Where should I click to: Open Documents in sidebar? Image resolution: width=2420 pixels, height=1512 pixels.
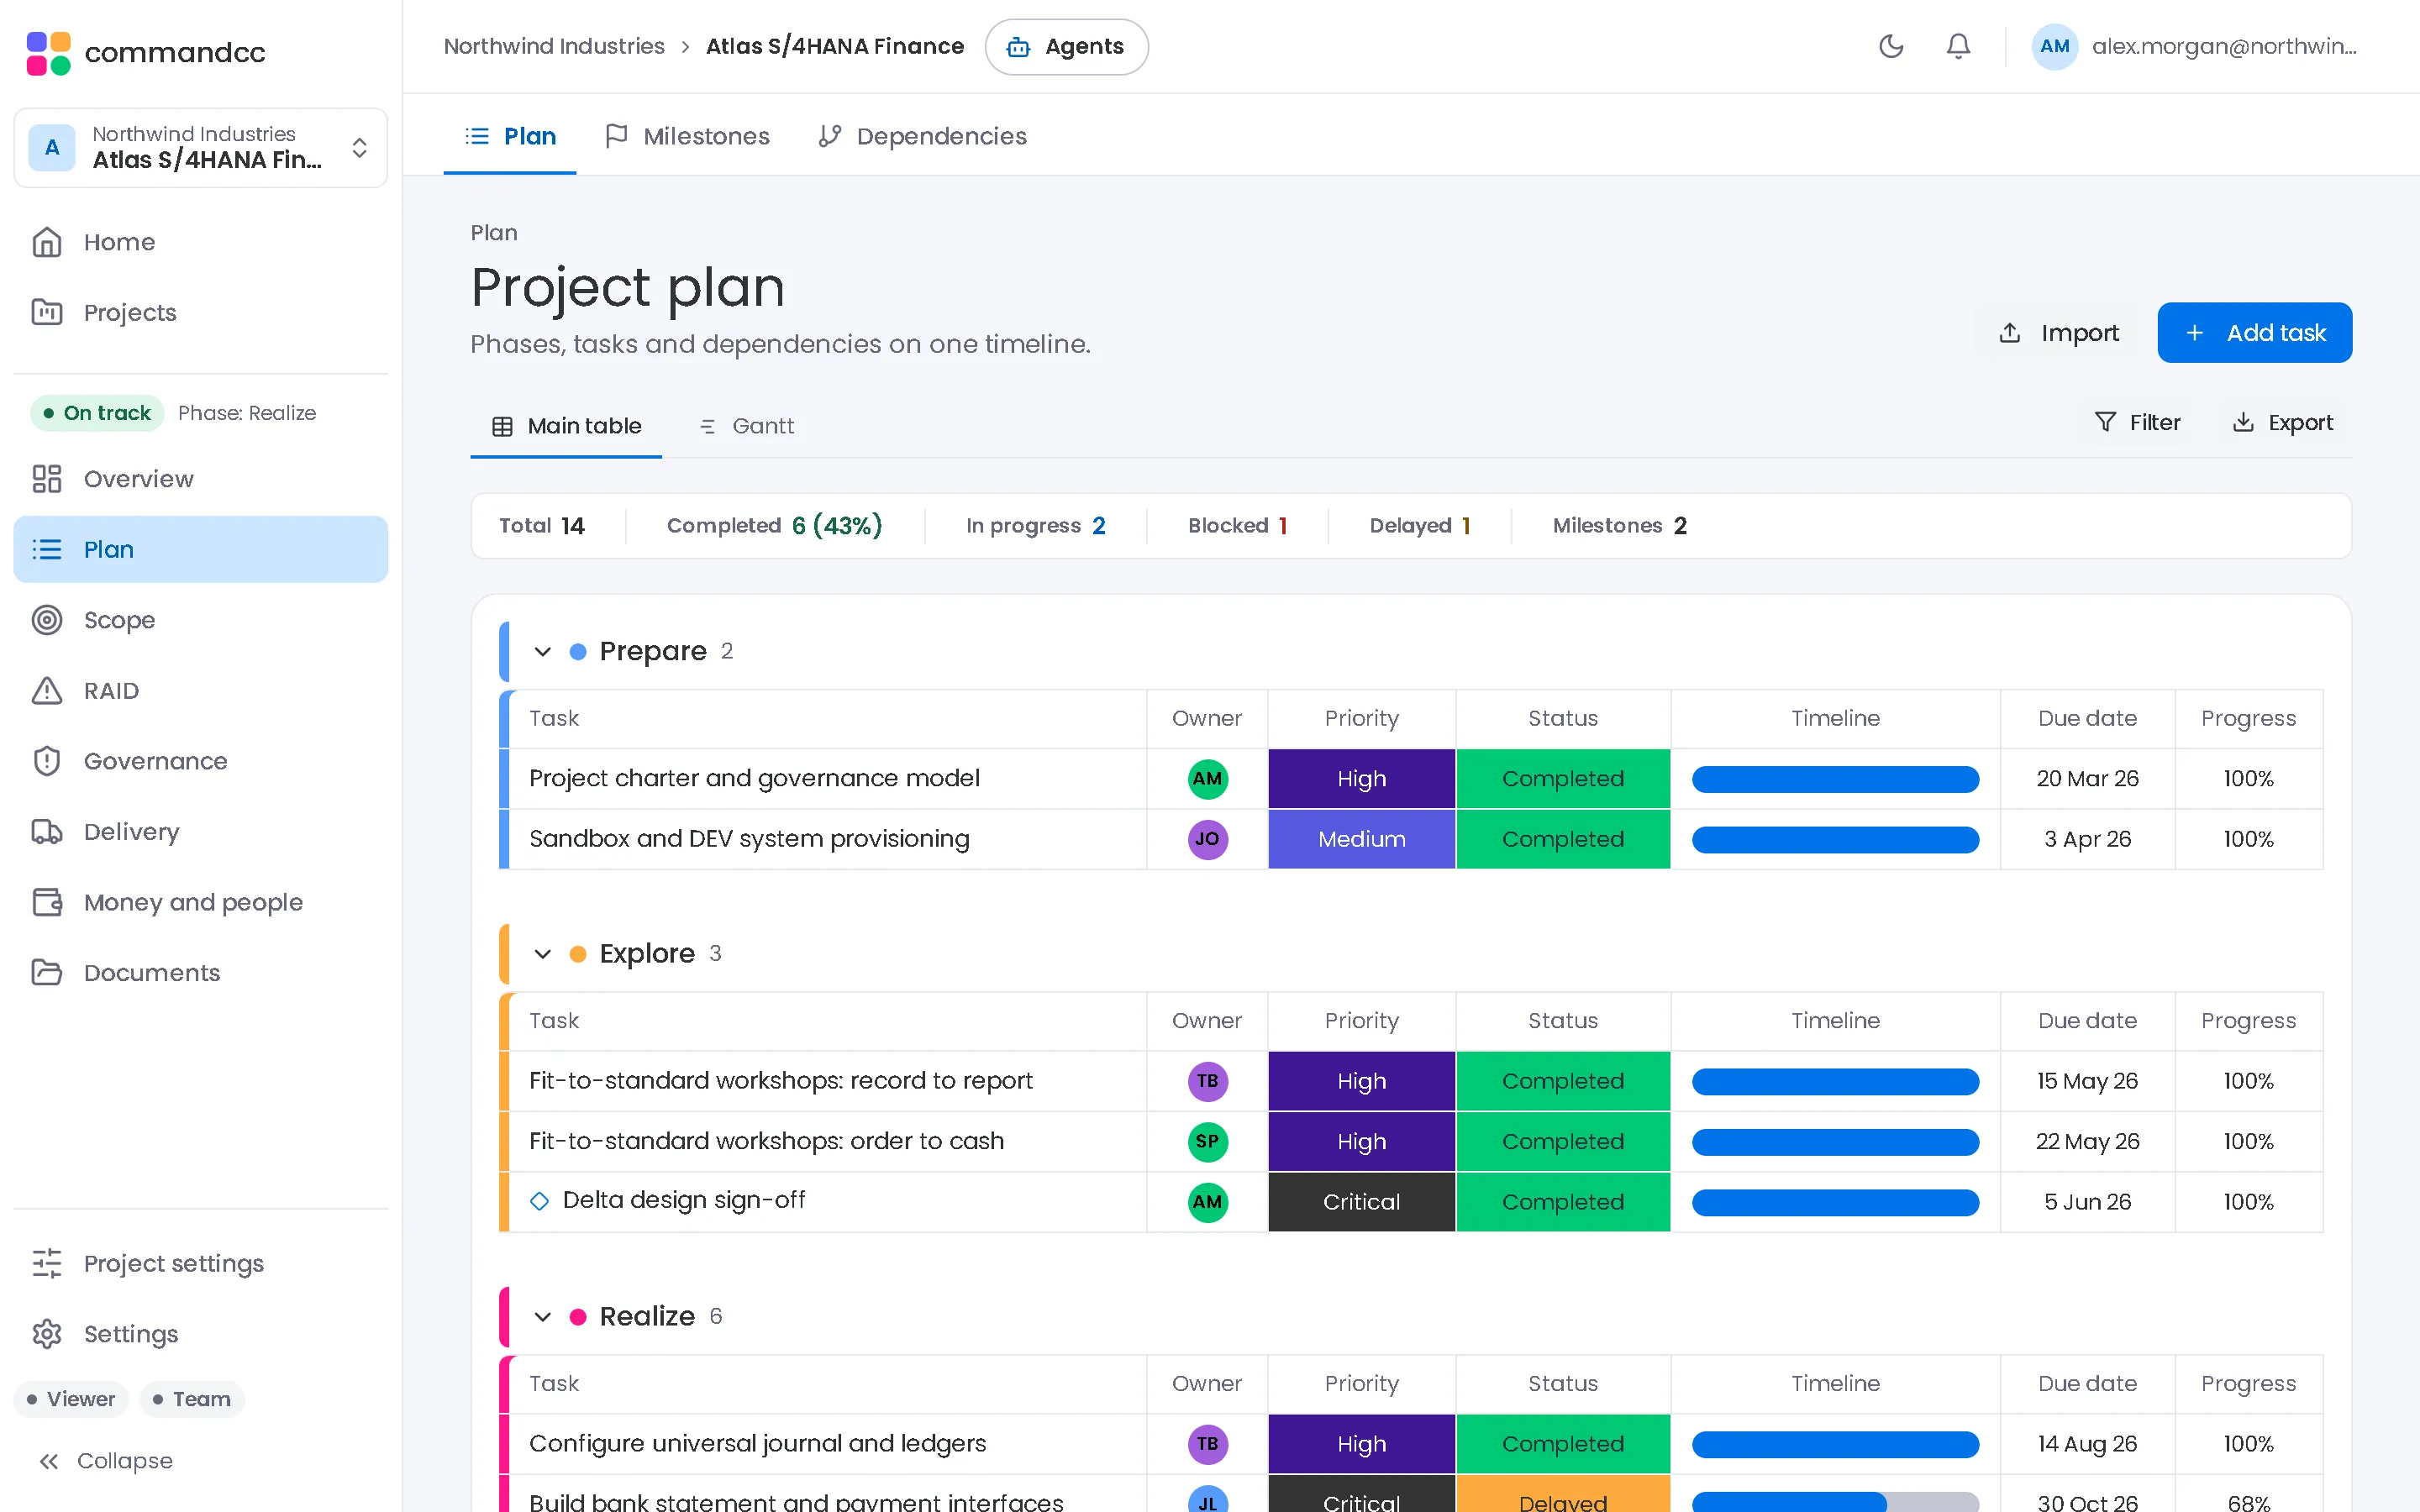tap(200, 972)
